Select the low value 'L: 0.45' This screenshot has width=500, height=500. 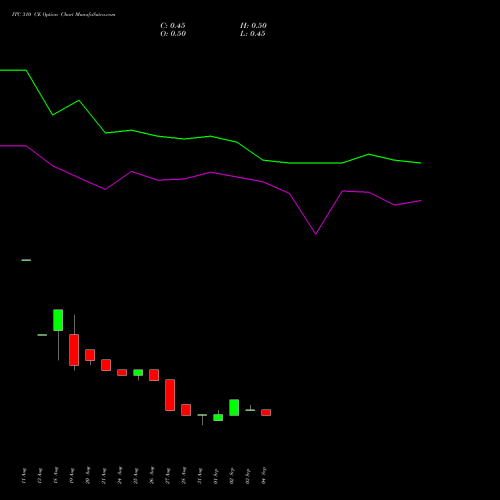pyautogui.click(x=253, y=34)
